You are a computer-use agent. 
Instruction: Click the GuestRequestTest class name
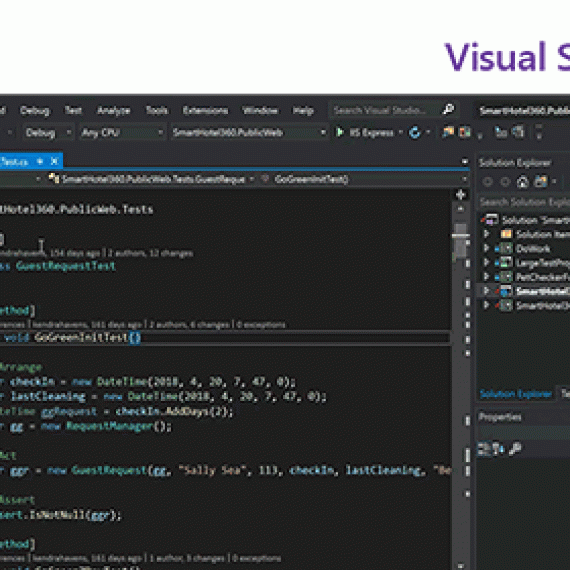click(66, 266)
